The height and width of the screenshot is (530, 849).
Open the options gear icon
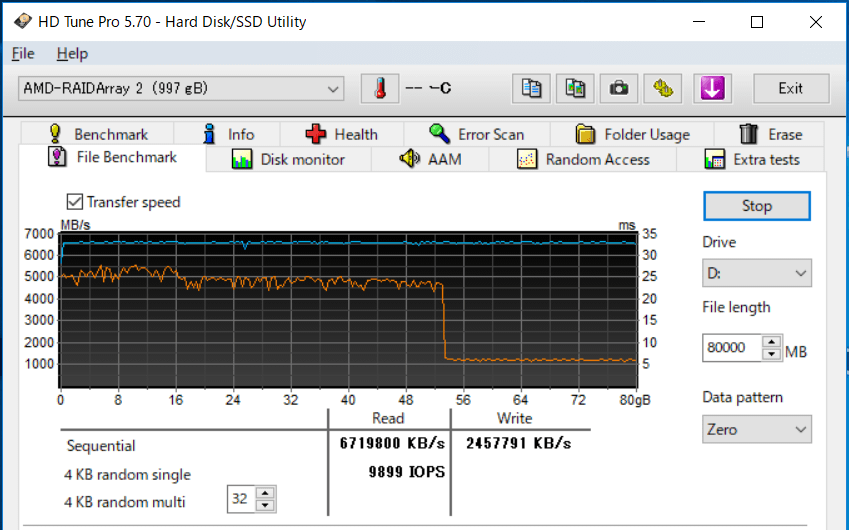(663, 88)
